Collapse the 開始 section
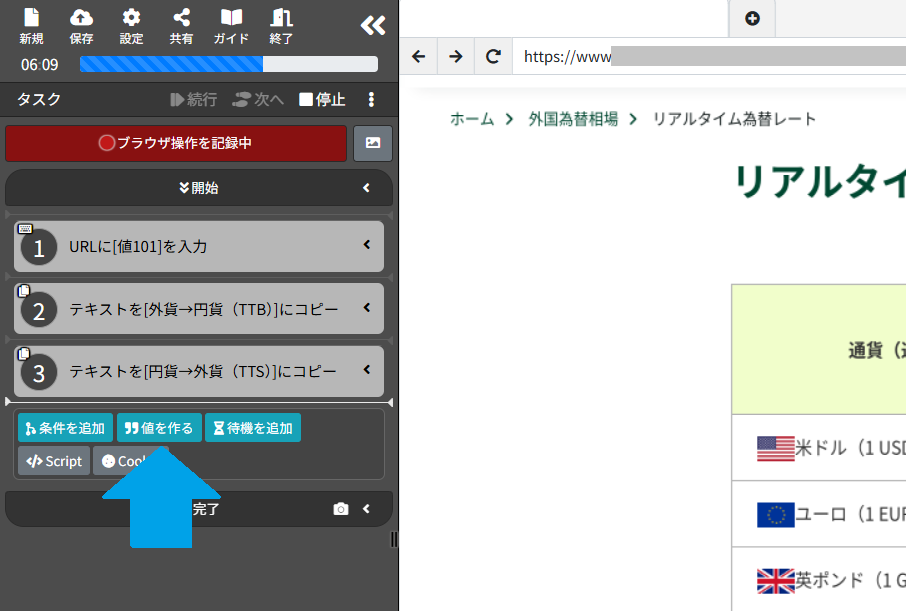The image size is (906, 611). pos(365,188)
